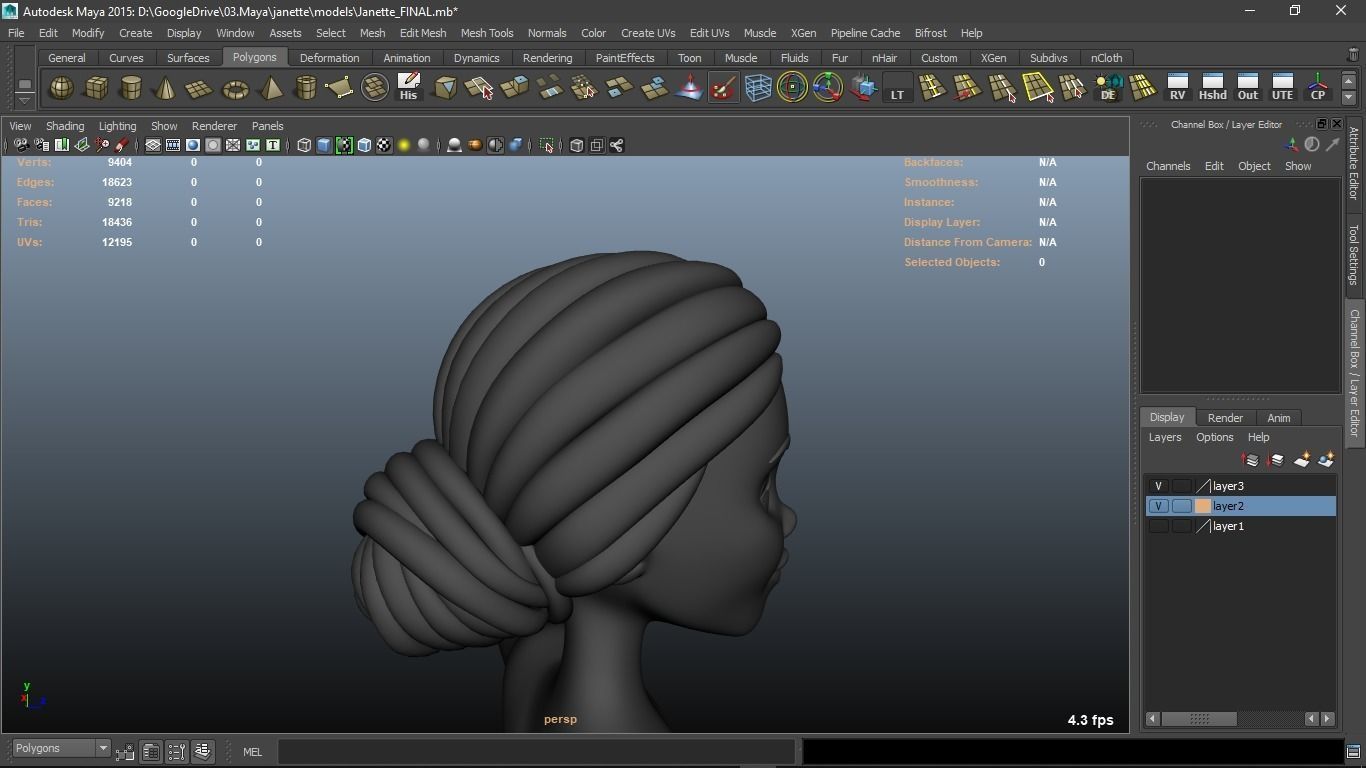This screenshot has width=1366, height=768.
Task: Create a polygon cylinder from the shelf
Action: coord(130,88)
